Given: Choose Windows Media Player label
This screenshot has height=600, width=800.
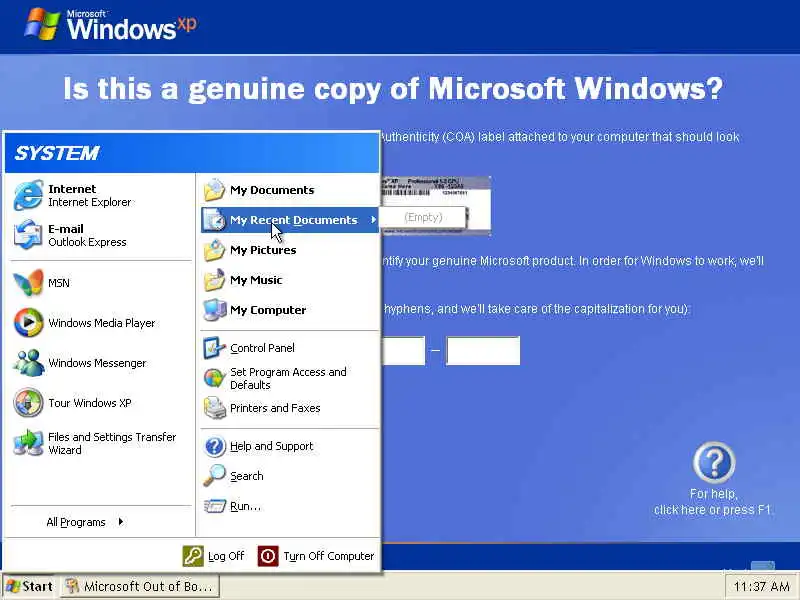Looking at the screenshot, I should coord(102,323).
